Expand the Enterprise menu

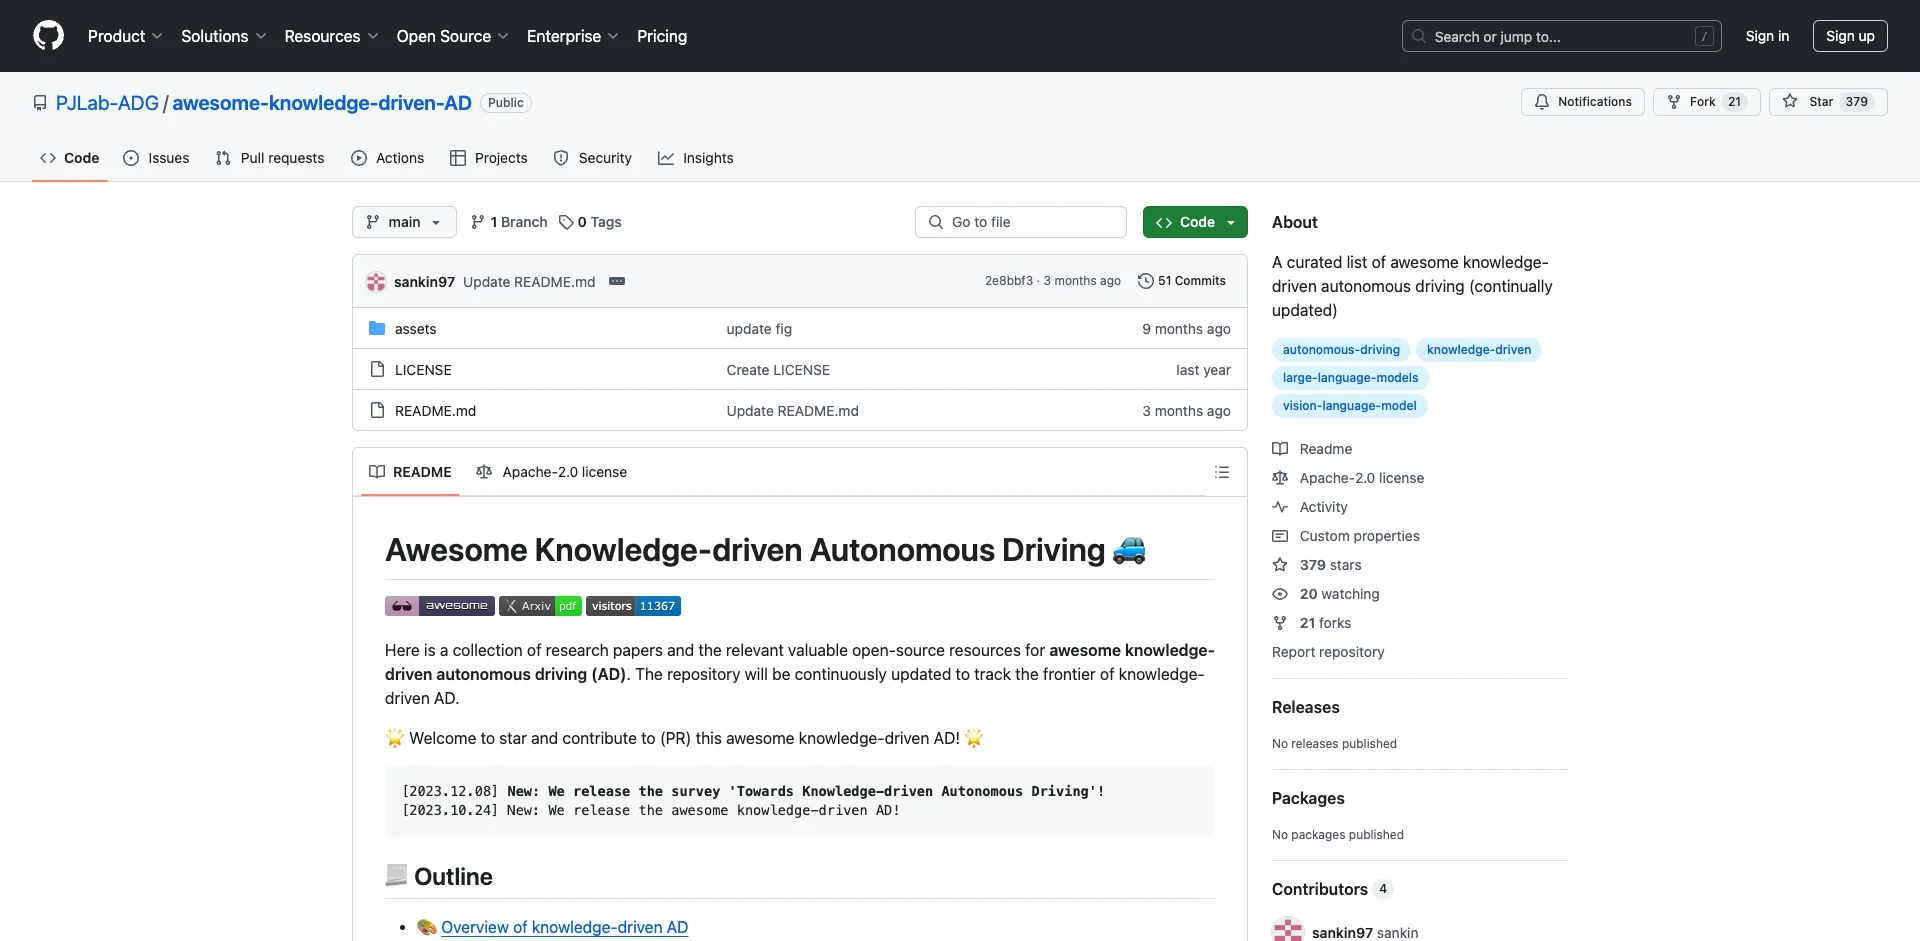tap(572, 36)
